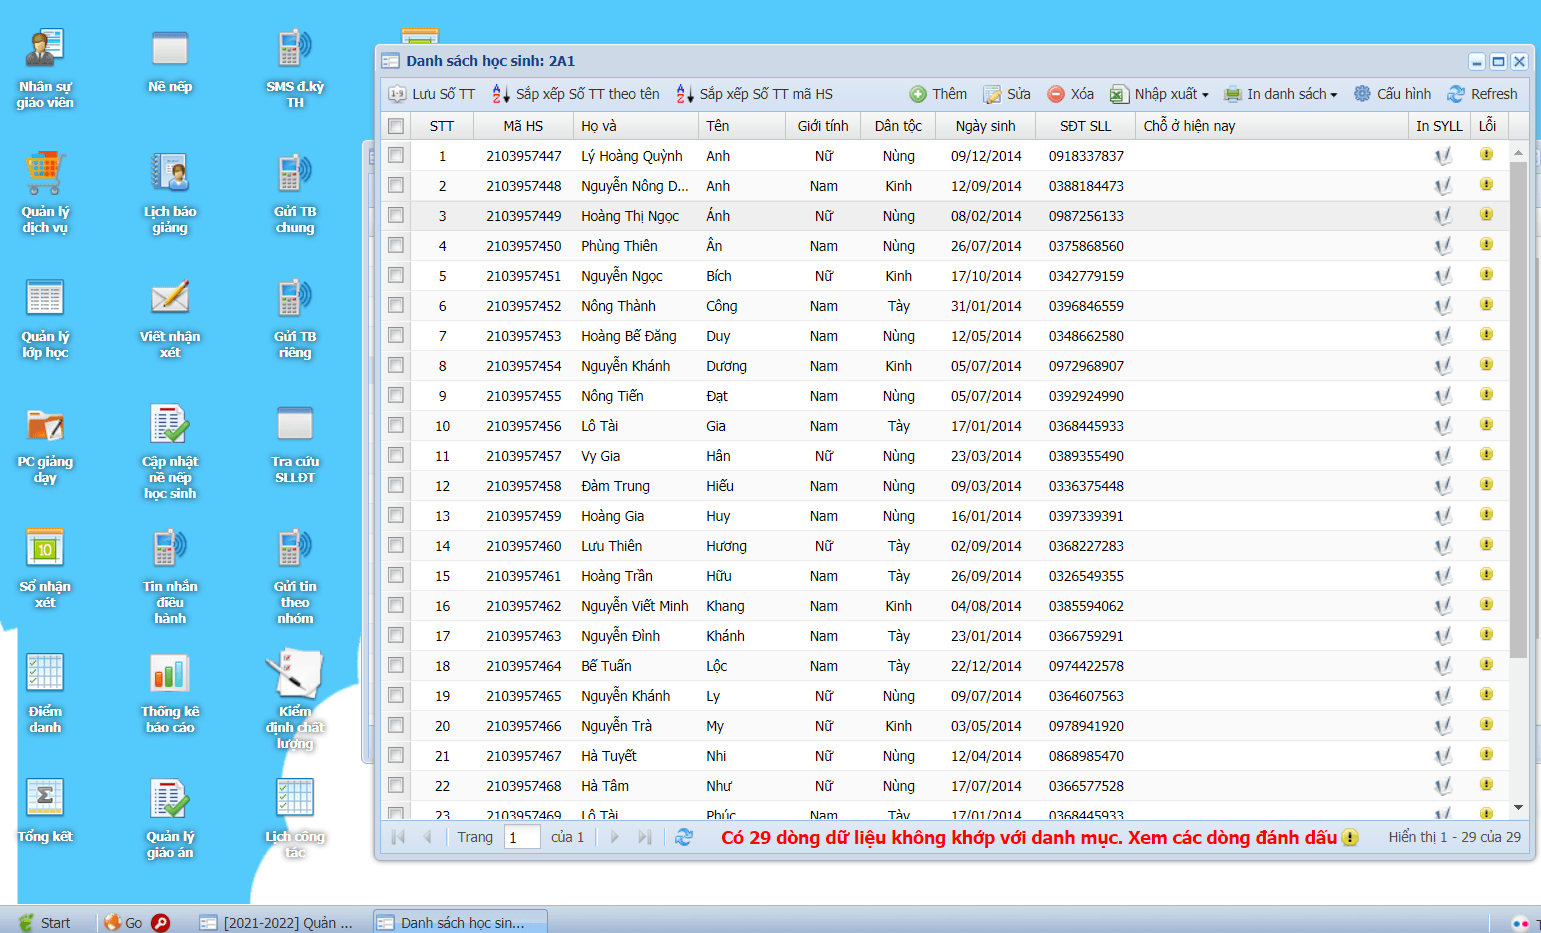Open the Start menu on the taskbar
Screen dimensions: 1541x933
[x=46, y=922]
